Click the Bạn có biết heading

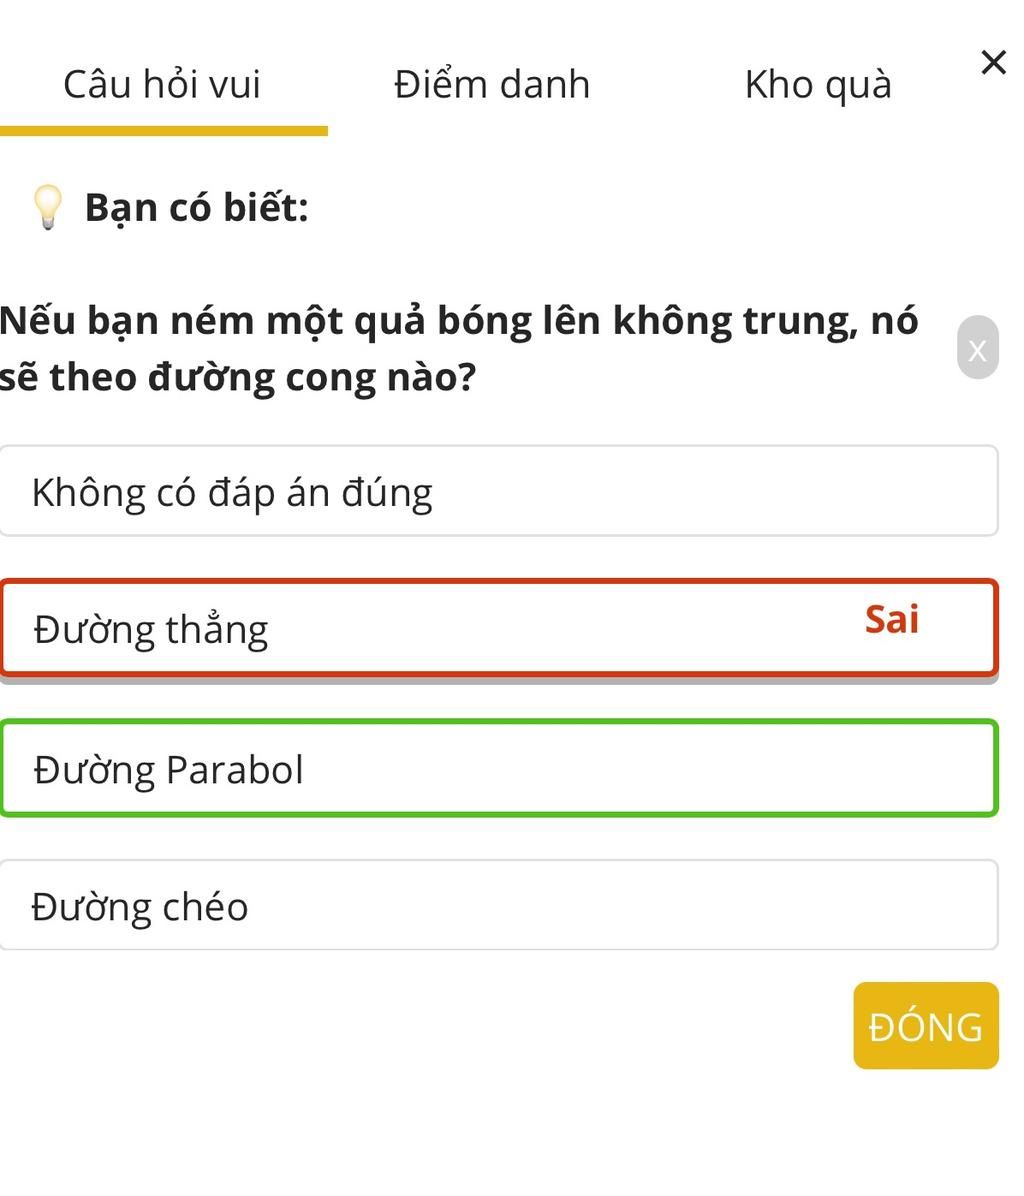[x=196, y=208]
